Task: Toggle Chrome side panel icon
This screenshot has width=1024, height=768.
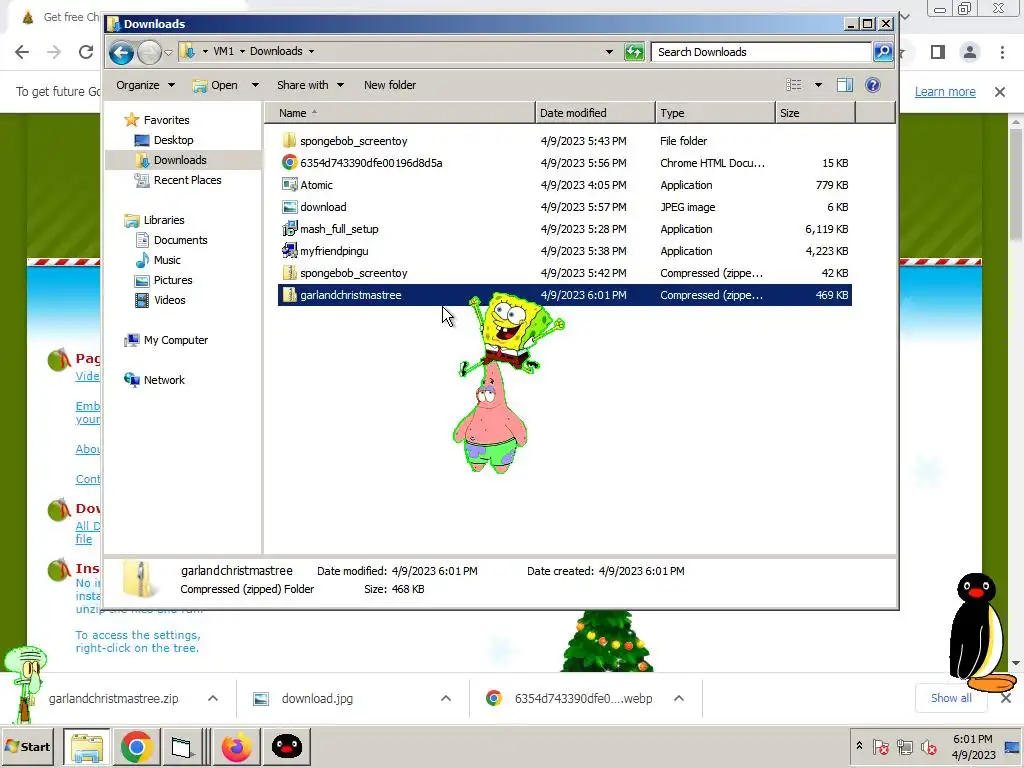Action: pos(938,52)
